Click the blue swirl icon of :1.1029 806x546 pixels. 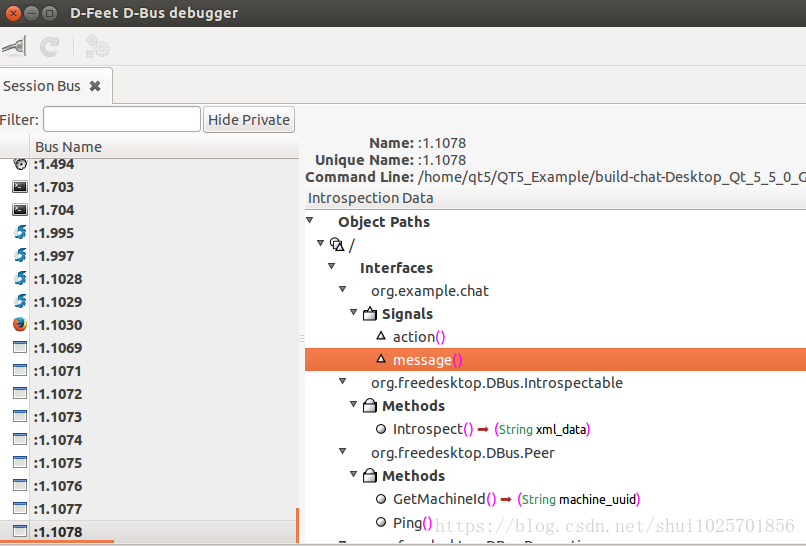click(20, 301)
